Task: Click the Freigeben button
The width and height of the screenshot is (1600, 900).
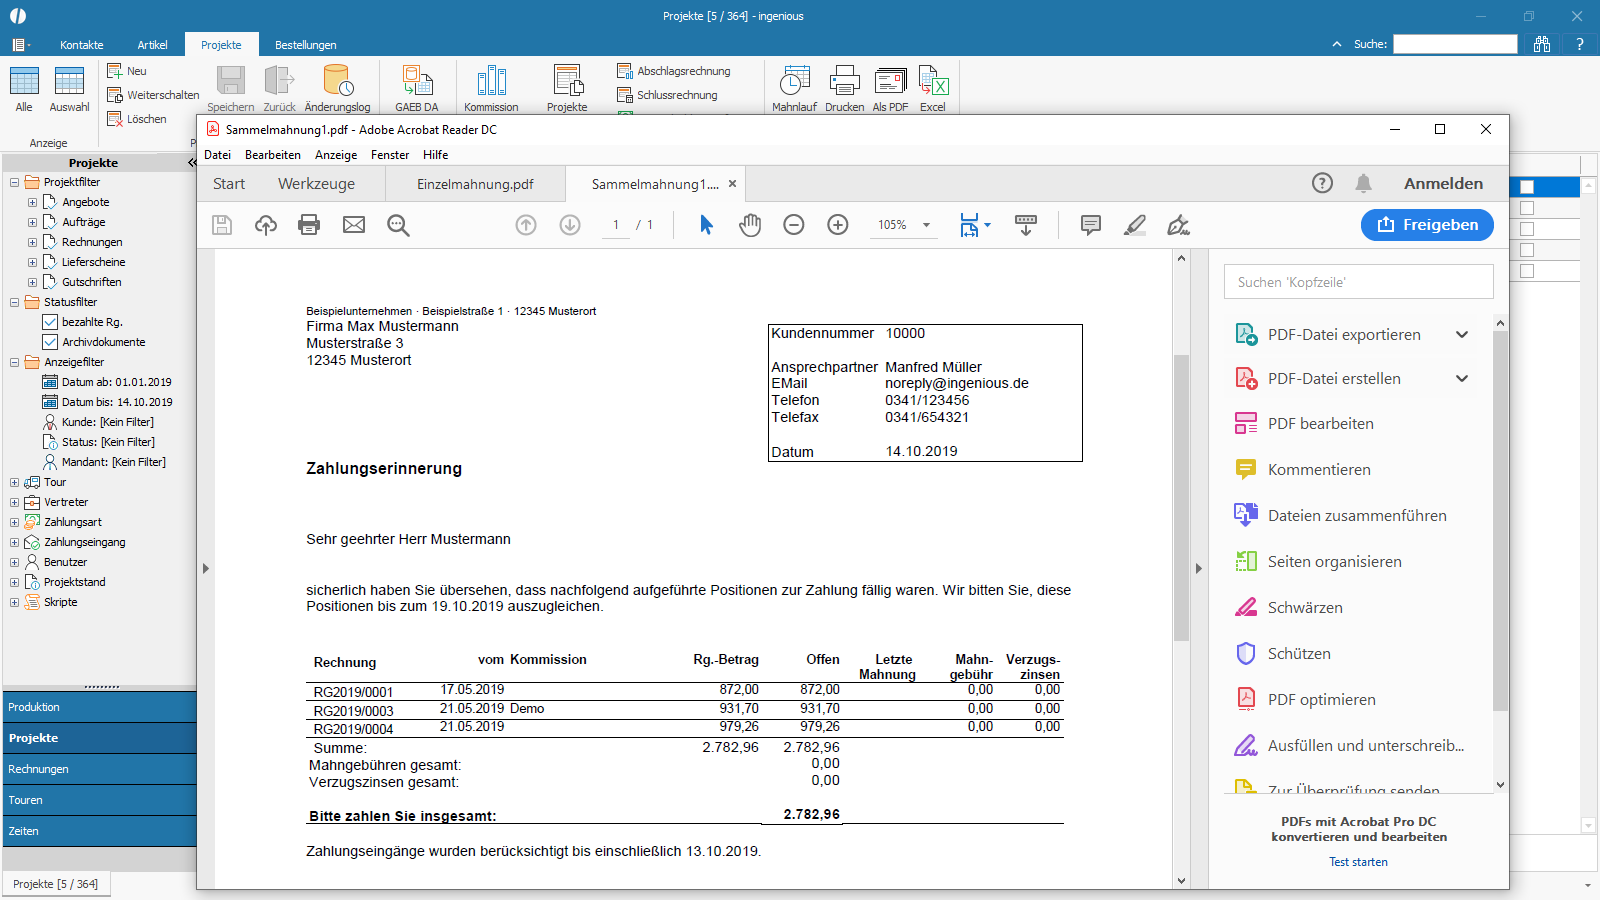Action: [1427, 225]
